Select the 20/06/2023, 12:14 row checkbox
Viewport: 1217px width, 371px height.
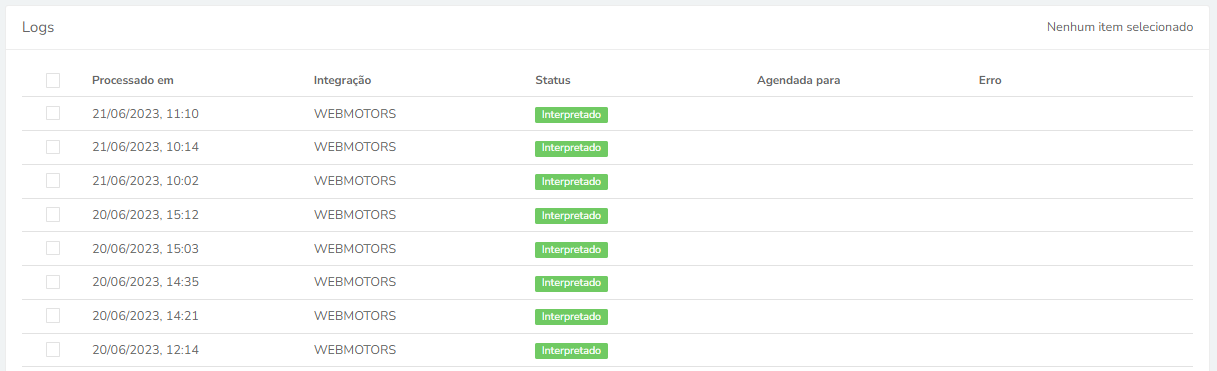pos(53,350)
